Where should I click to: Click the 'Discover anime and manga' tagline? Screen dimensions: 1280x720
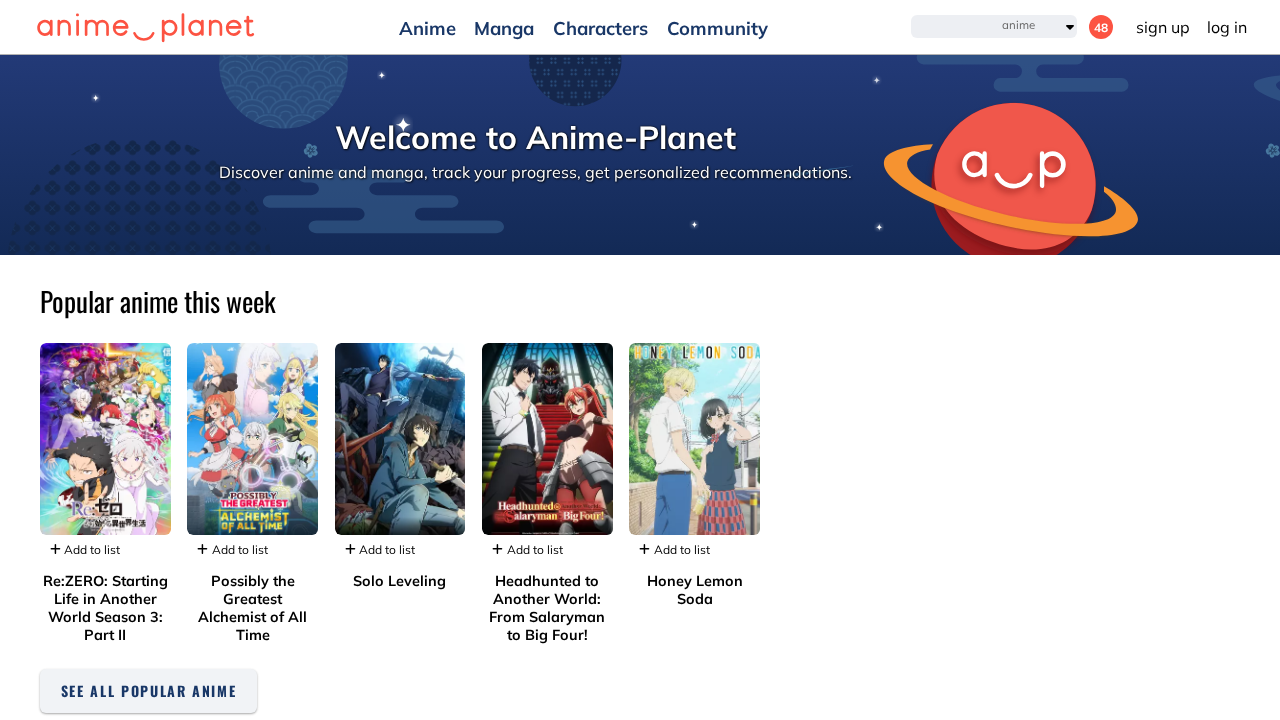click(535, 172)
